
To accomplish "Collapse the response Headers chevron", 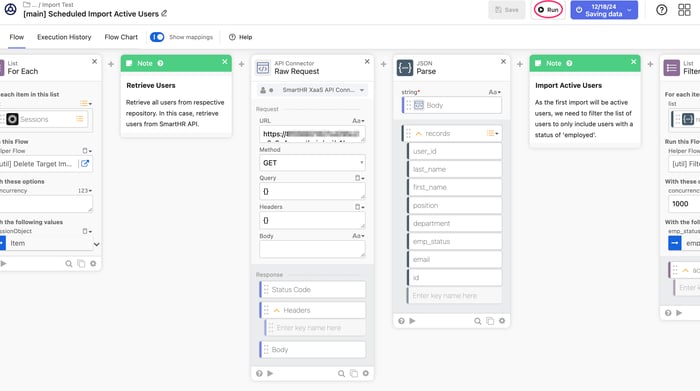I will click(277, 310).
